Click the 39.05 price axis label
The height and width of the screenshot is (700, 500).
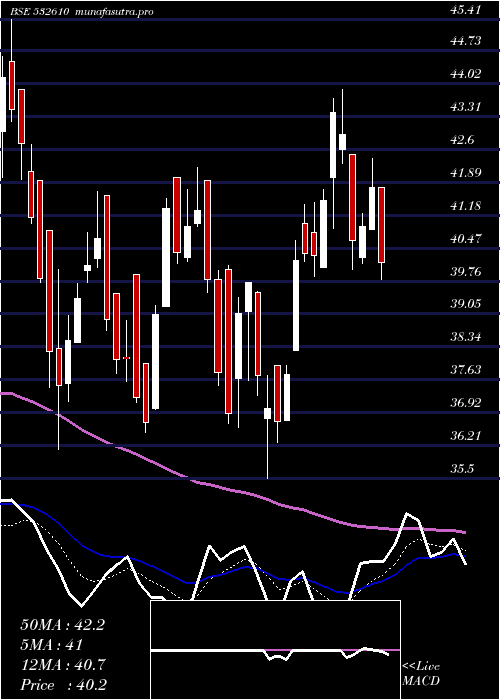coord(466,304)
